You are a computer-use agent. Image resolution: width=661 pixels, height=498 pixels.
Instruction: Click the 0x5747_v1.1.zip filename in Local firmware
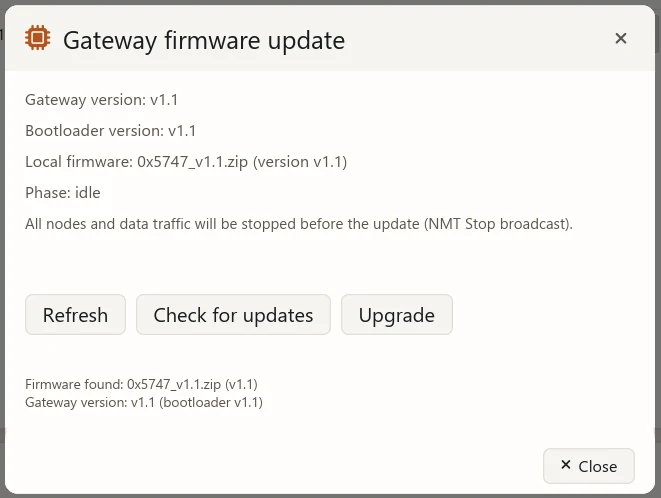(x=193, y=162)
